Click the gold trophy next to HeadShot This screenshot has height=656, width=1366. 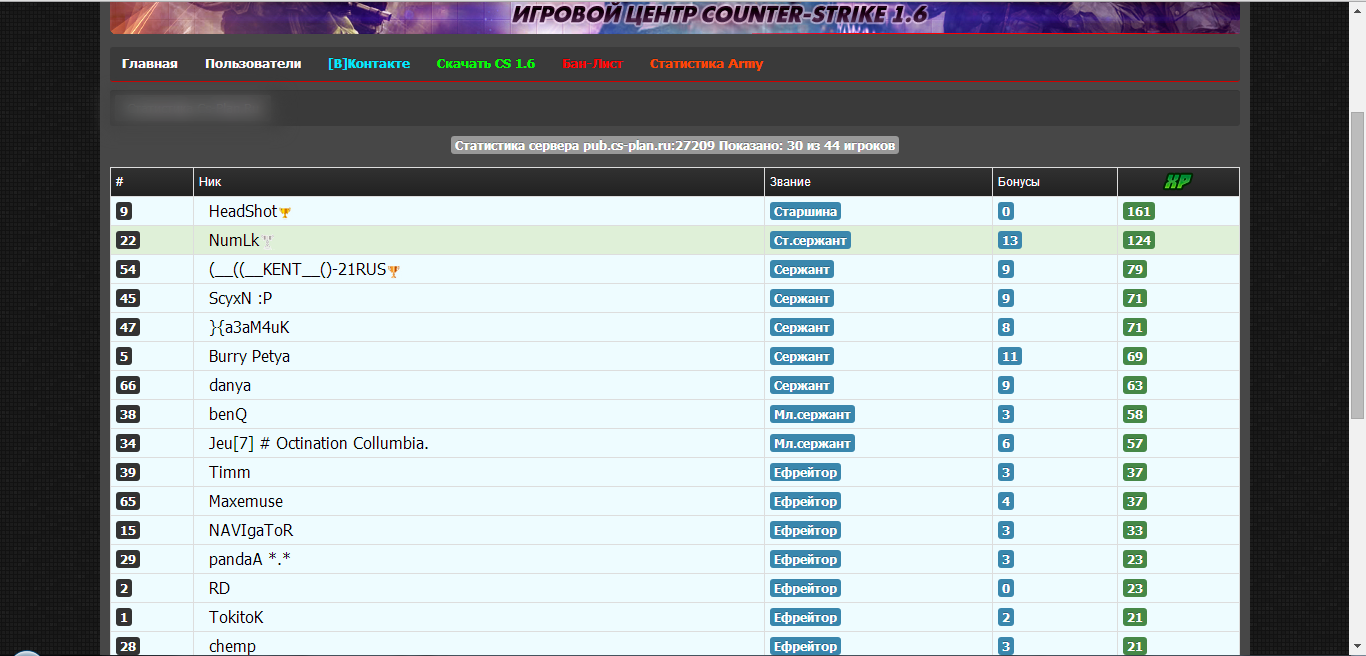pyautogui.click(x=285, y=212)
